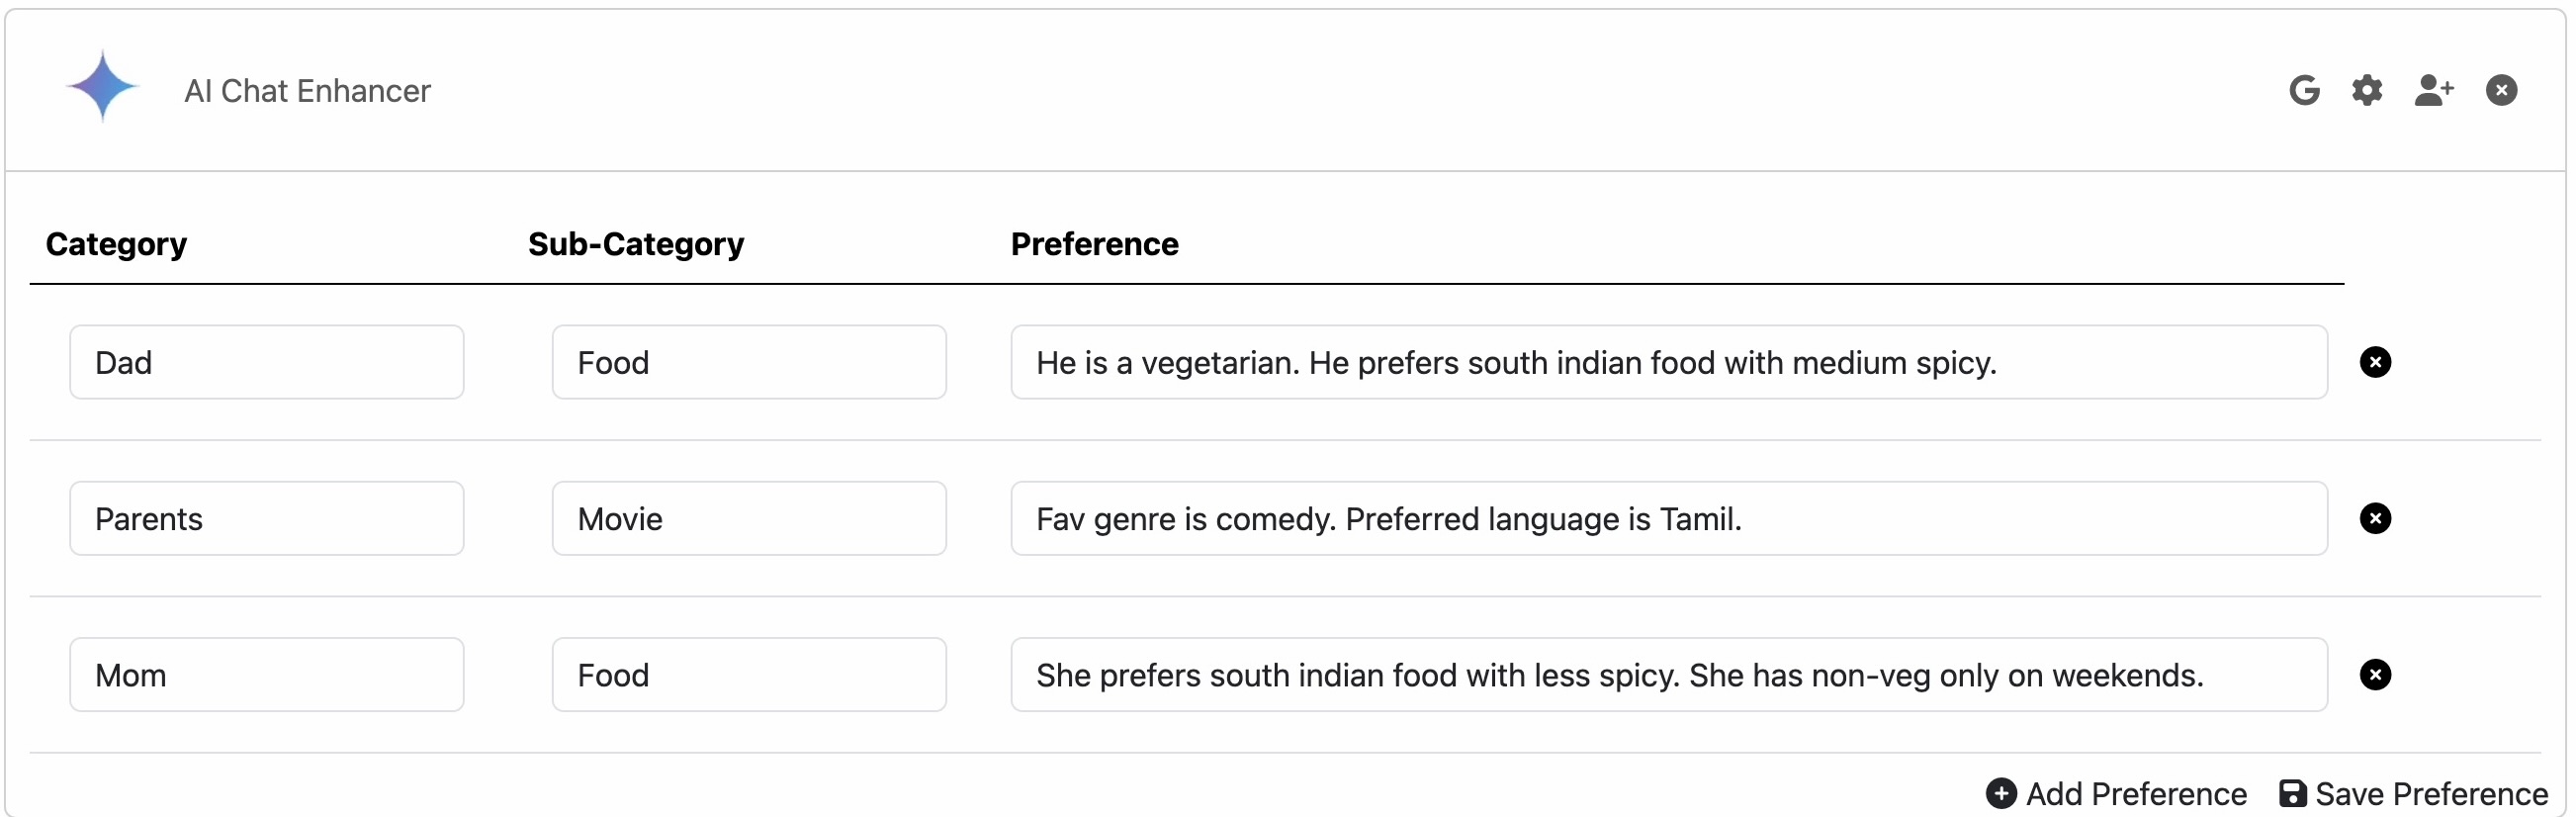Edit the Dad category field
The image size is (2576, 817).
(x=267, y=362)
